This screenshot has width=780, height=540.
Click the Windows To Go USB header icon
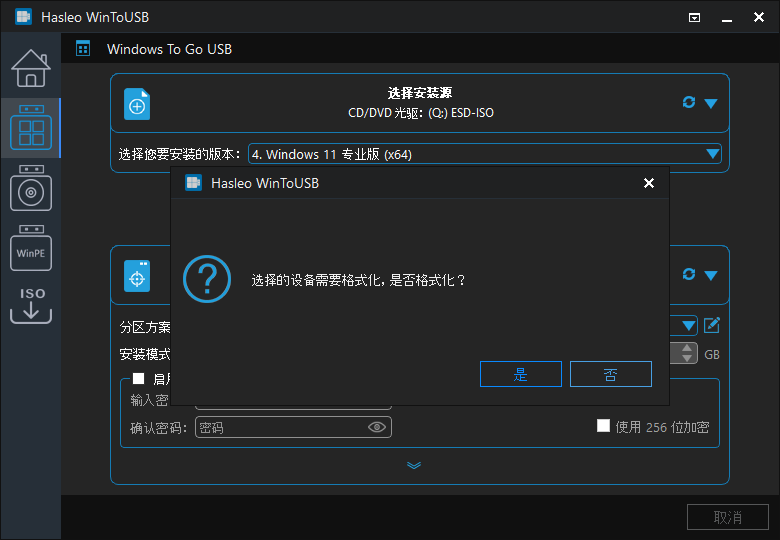coord(83,49)
